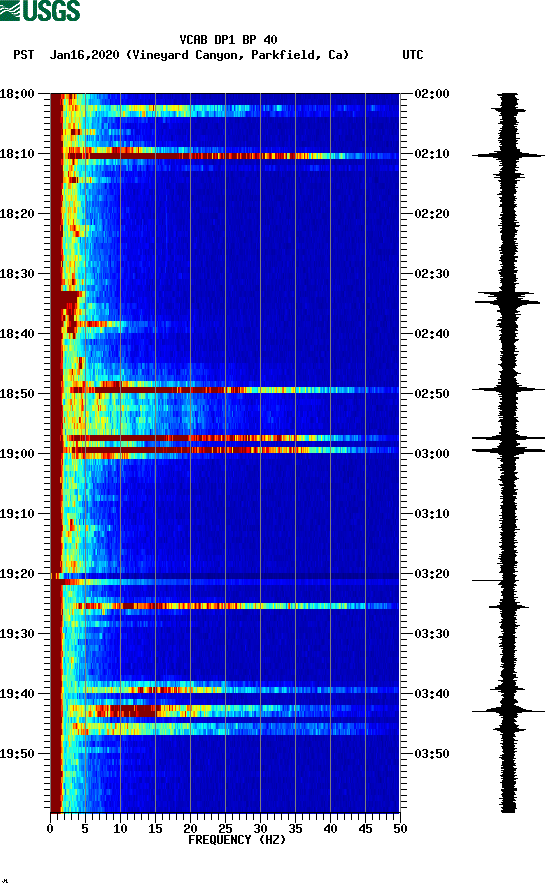Click the "FREQUENCY (HZ)" axis label
The image size is (552, 892).
click(237, 840)
